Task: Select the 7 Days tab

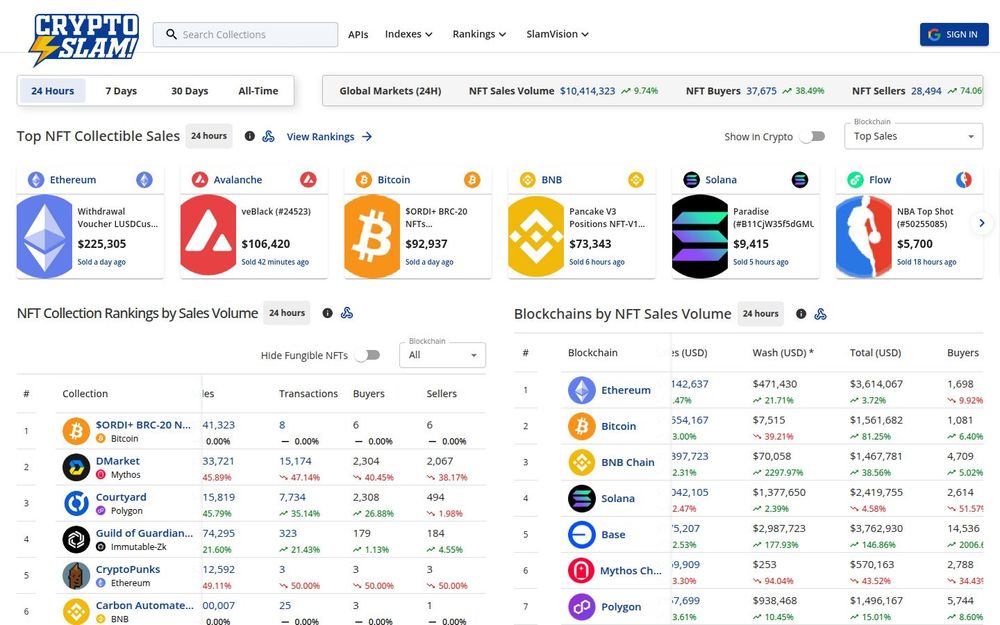Action: 121,91
